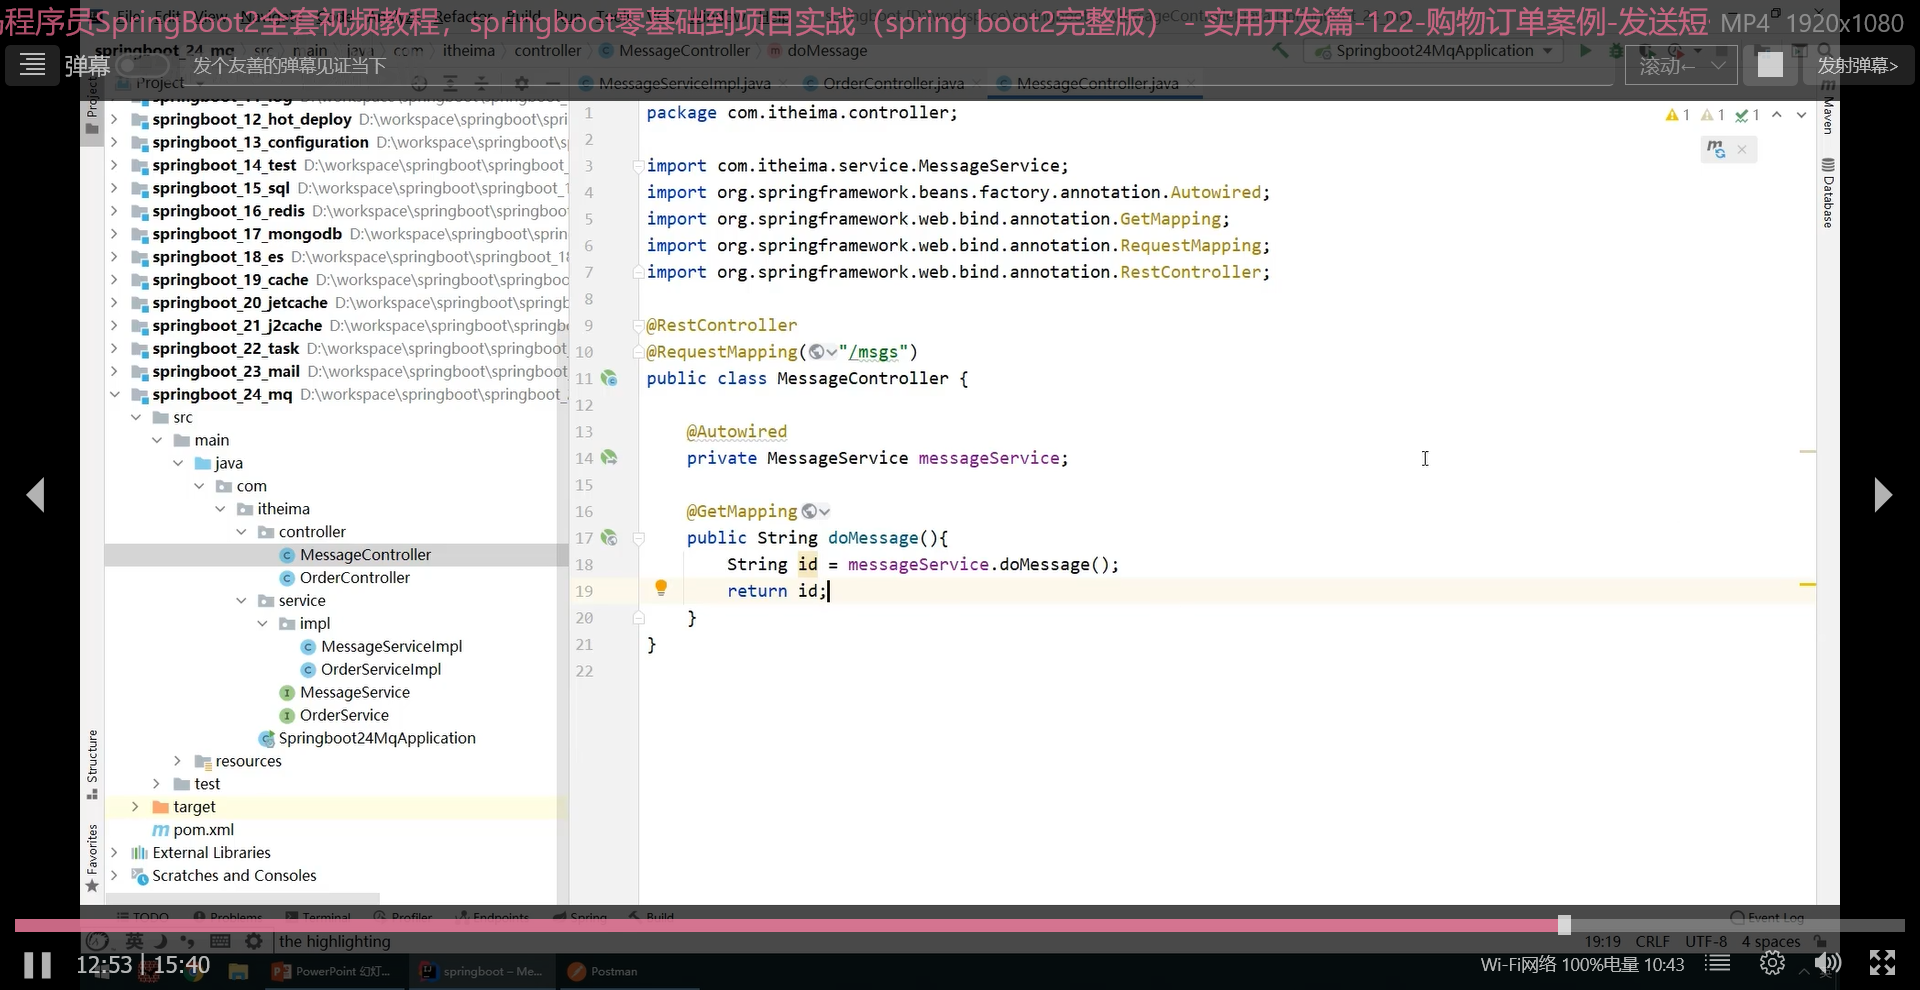
Task: Expand External Libraries node
Action: (114, 852)
